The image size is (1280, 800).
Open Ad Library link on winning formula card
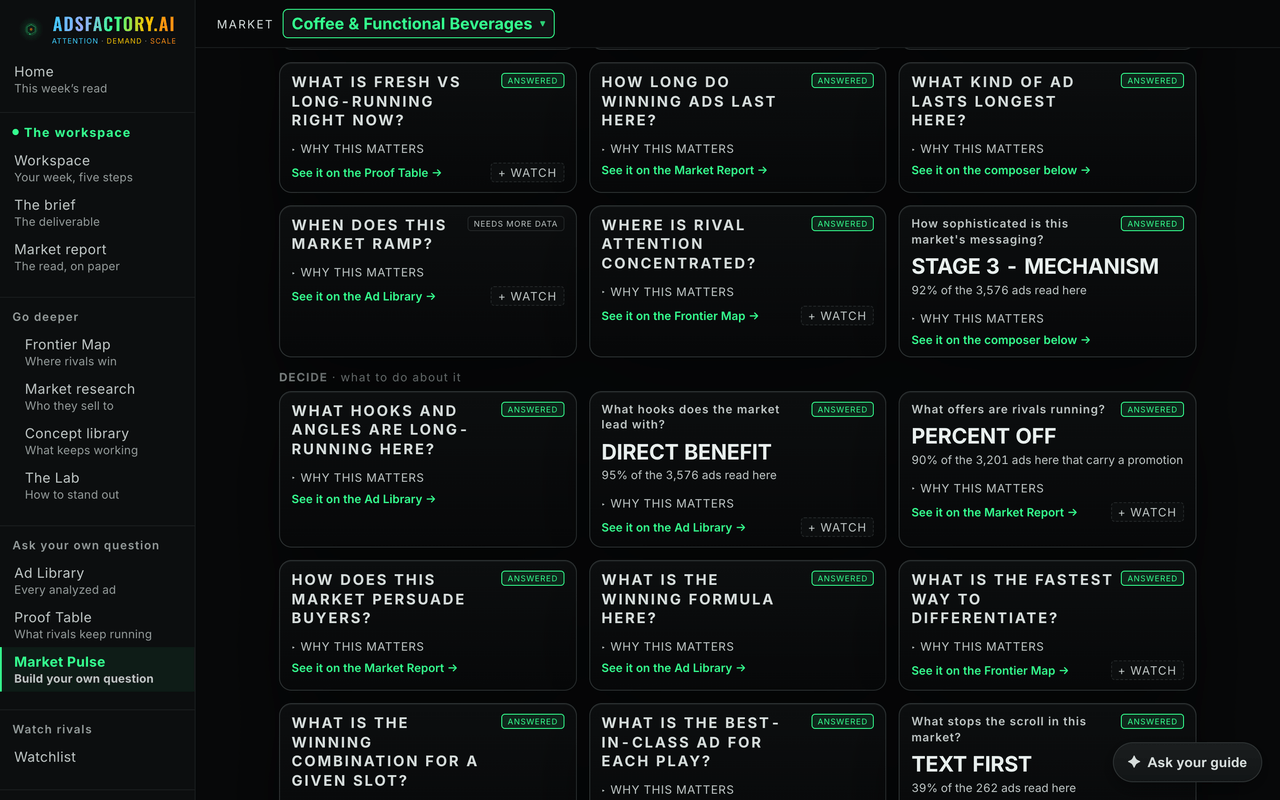pos(674,668)
